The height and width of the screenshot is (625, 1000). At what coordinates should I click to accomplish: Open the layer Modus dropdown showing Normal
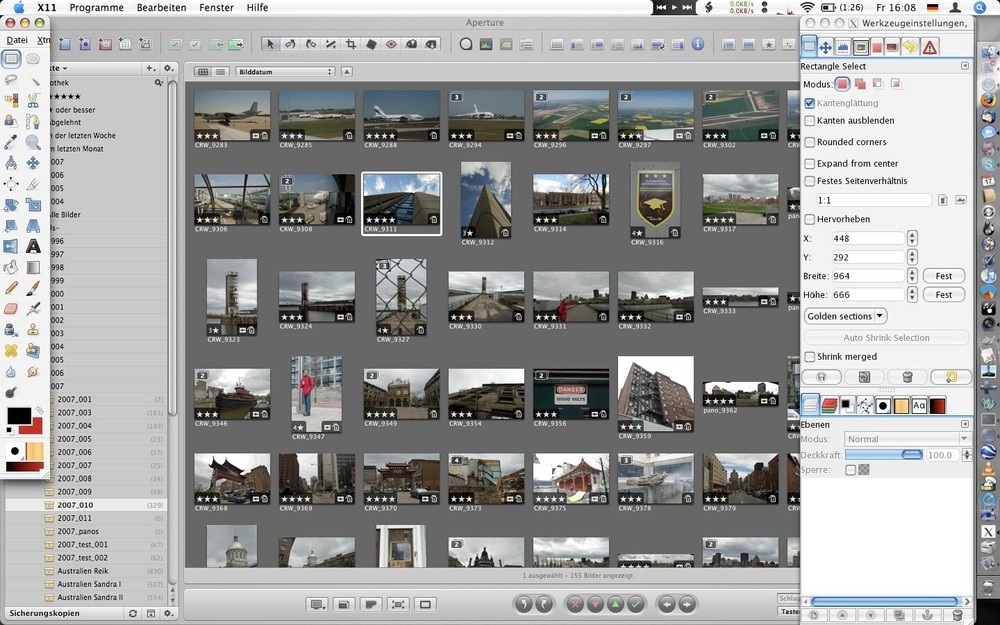coord(905,438)
